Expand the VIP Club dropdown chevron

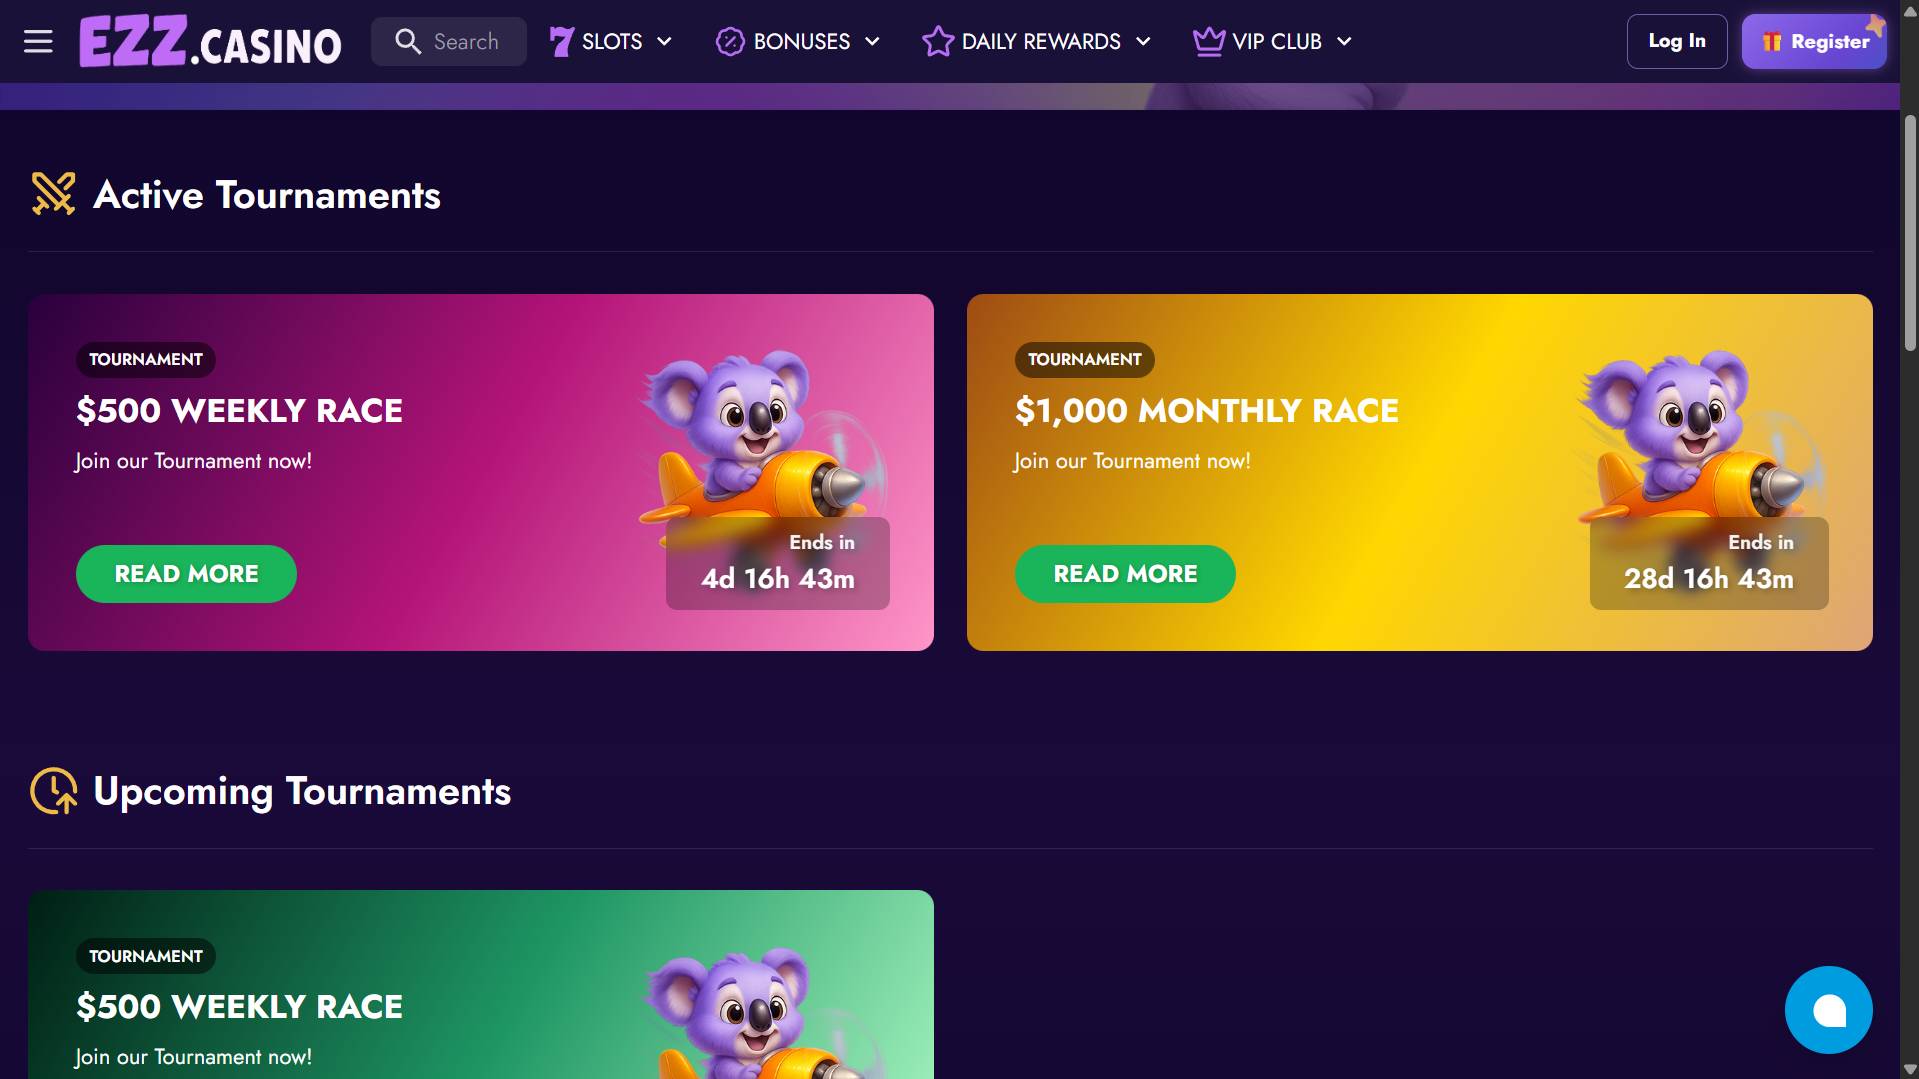tap(1344, 42)
